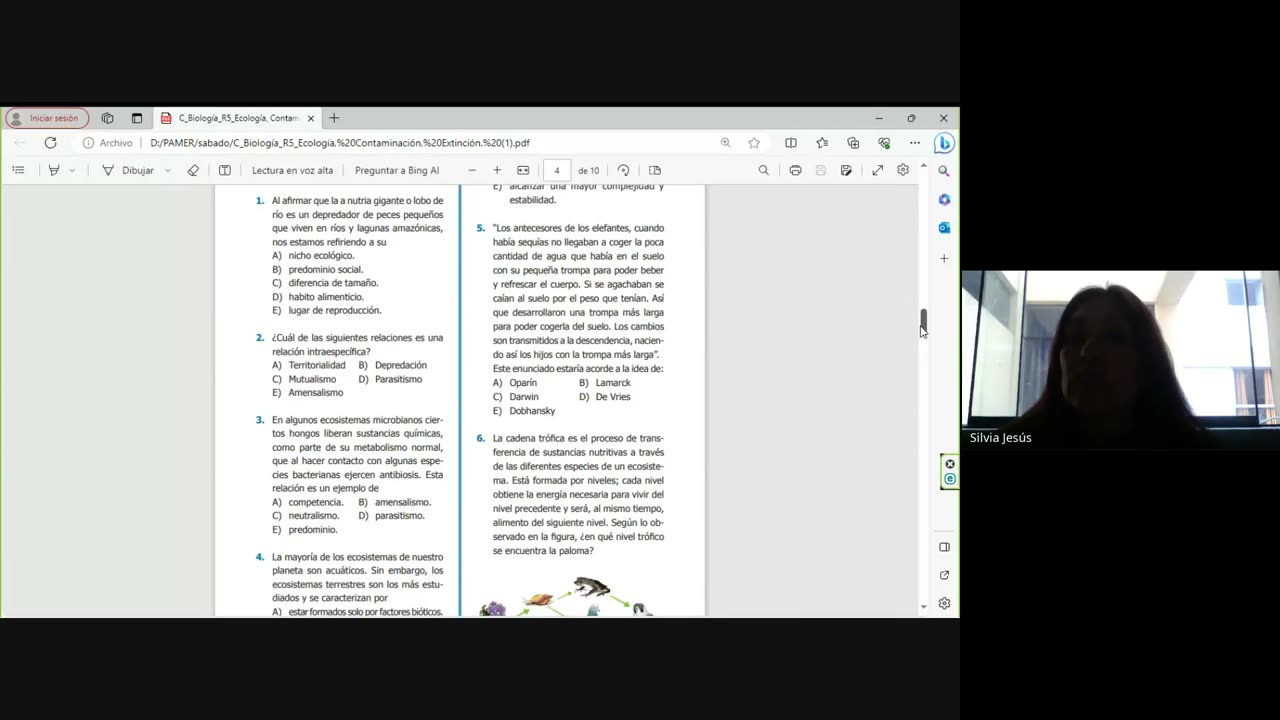Open Outlook in the sidebar
Image resolution: width=1280 pixels, height=720 pixels.
coord(944,228)
